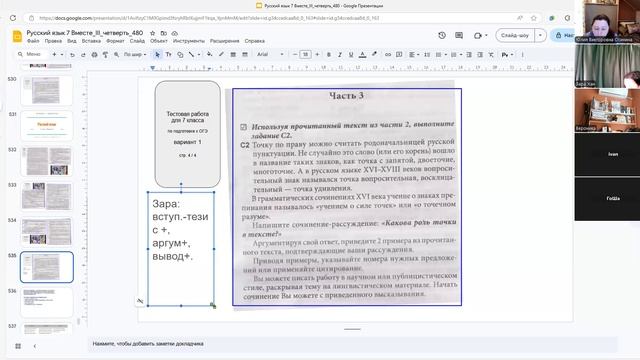Open the text alignment dropdown
Image resolution: width=640 pixels, height=360 pixels.
414,55
